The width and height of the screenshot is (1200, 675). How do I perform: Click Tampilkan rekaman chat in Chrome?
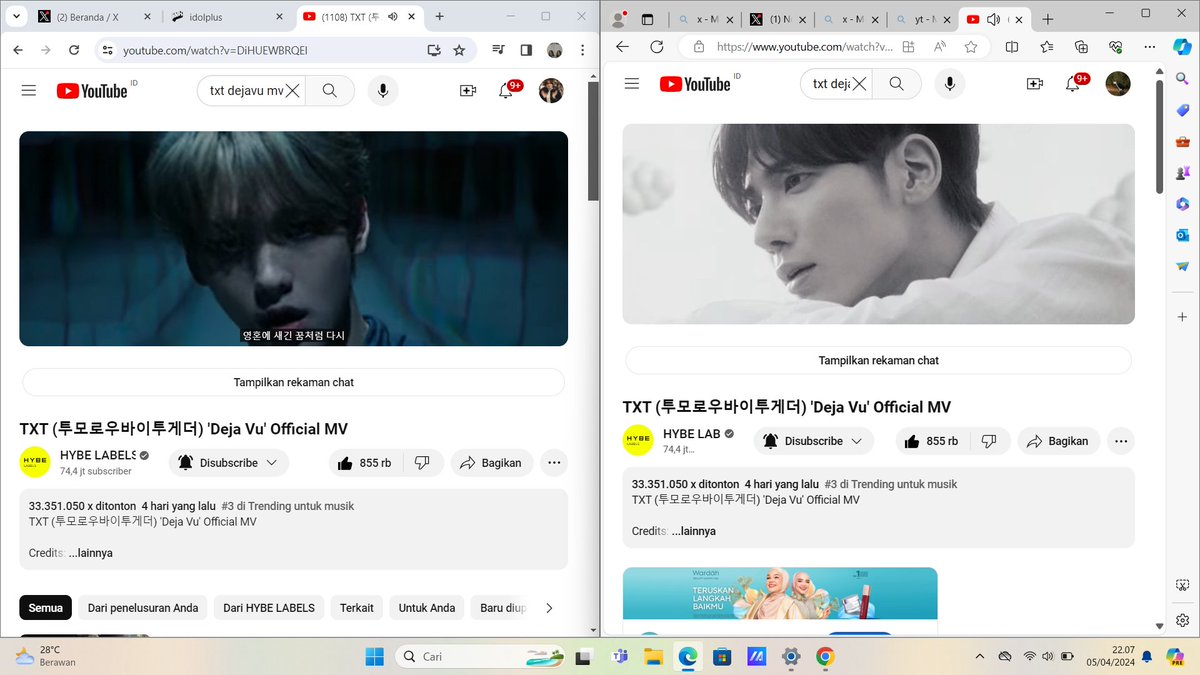click(293, 382)
